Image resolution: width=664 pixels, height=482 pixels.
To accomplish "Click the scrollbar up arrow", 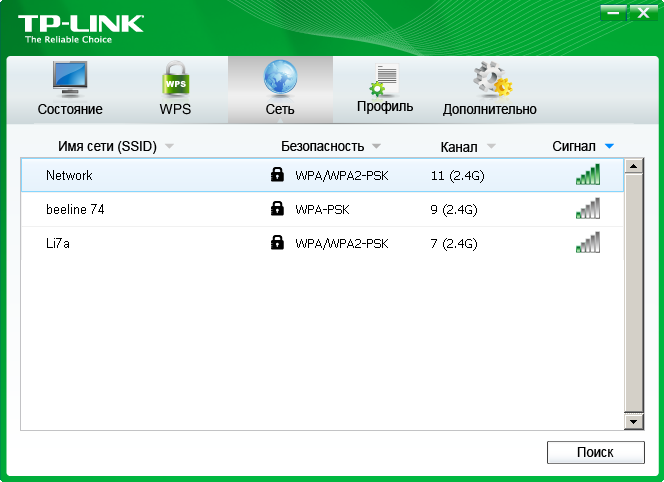I will [x=634, y=166].
